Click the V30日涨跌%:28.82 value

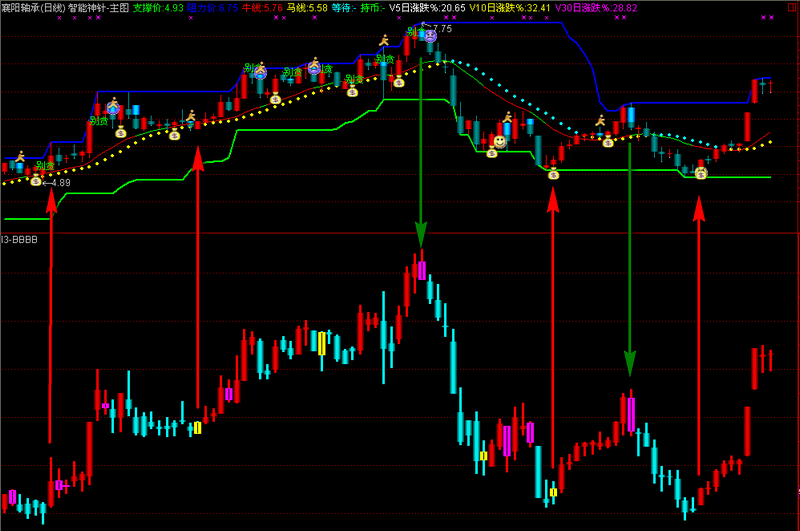click(596, 8)
